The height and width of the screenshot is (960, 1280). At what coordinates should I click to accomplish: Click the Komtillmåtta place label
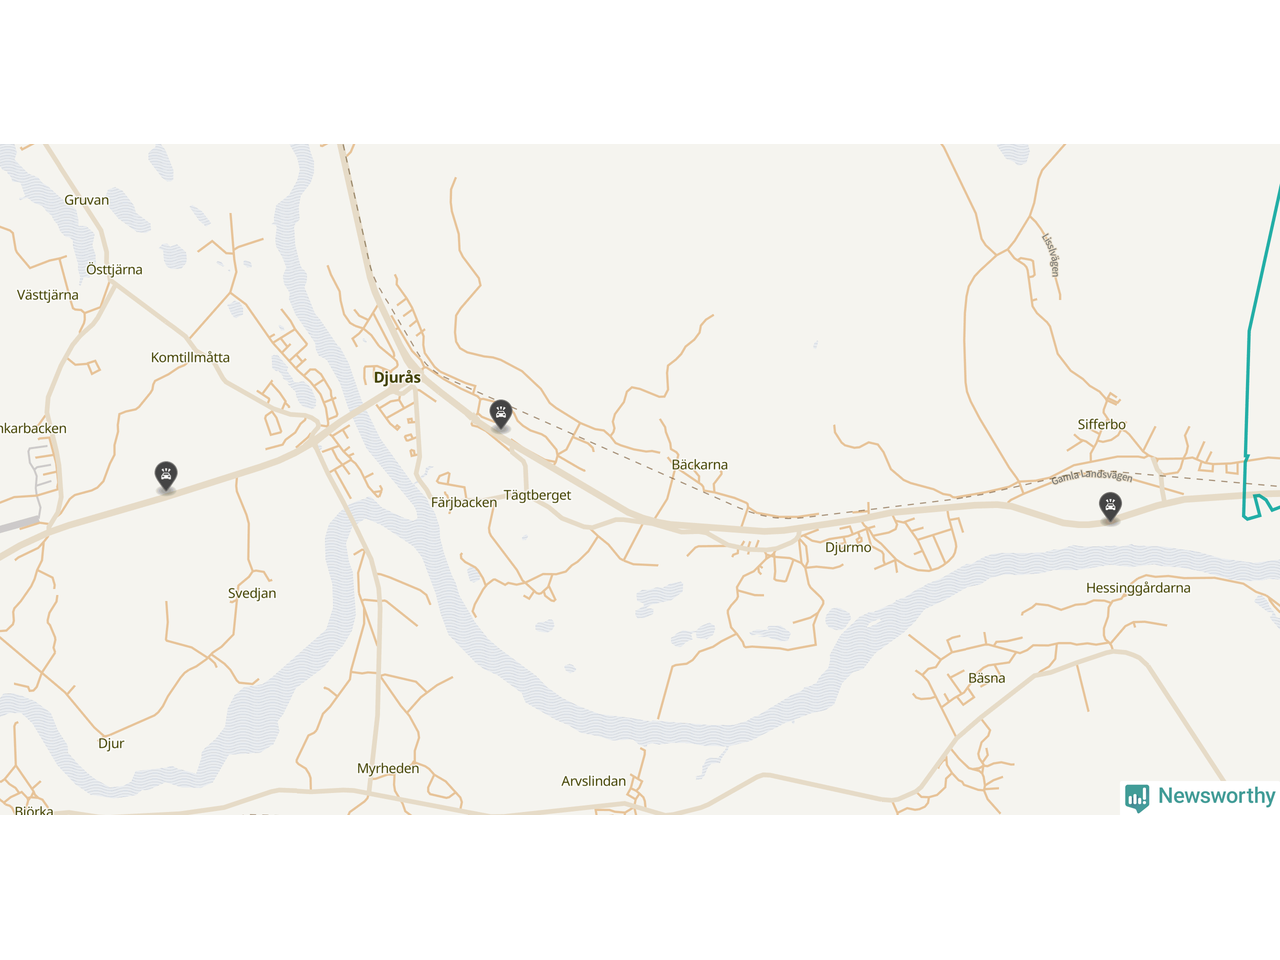pos(190,358)
